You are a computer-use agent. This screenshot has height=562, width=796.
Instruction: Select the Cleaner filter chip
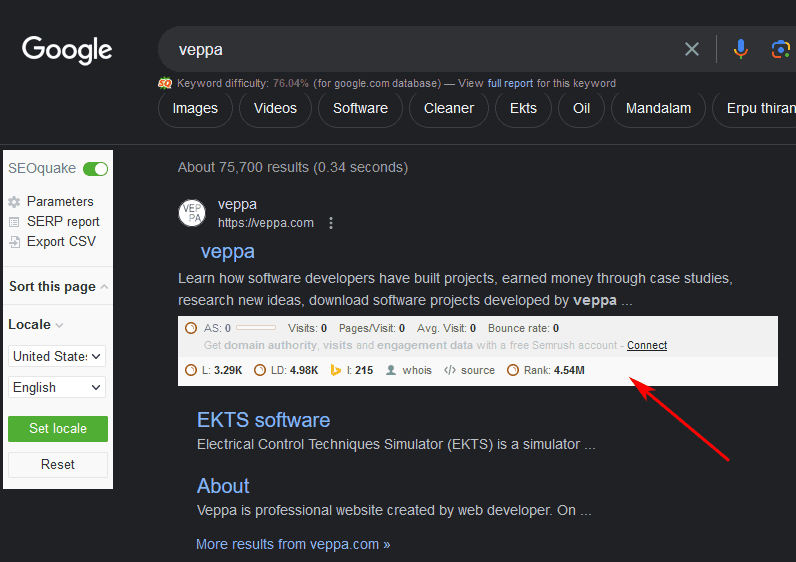tap(449, 109)
